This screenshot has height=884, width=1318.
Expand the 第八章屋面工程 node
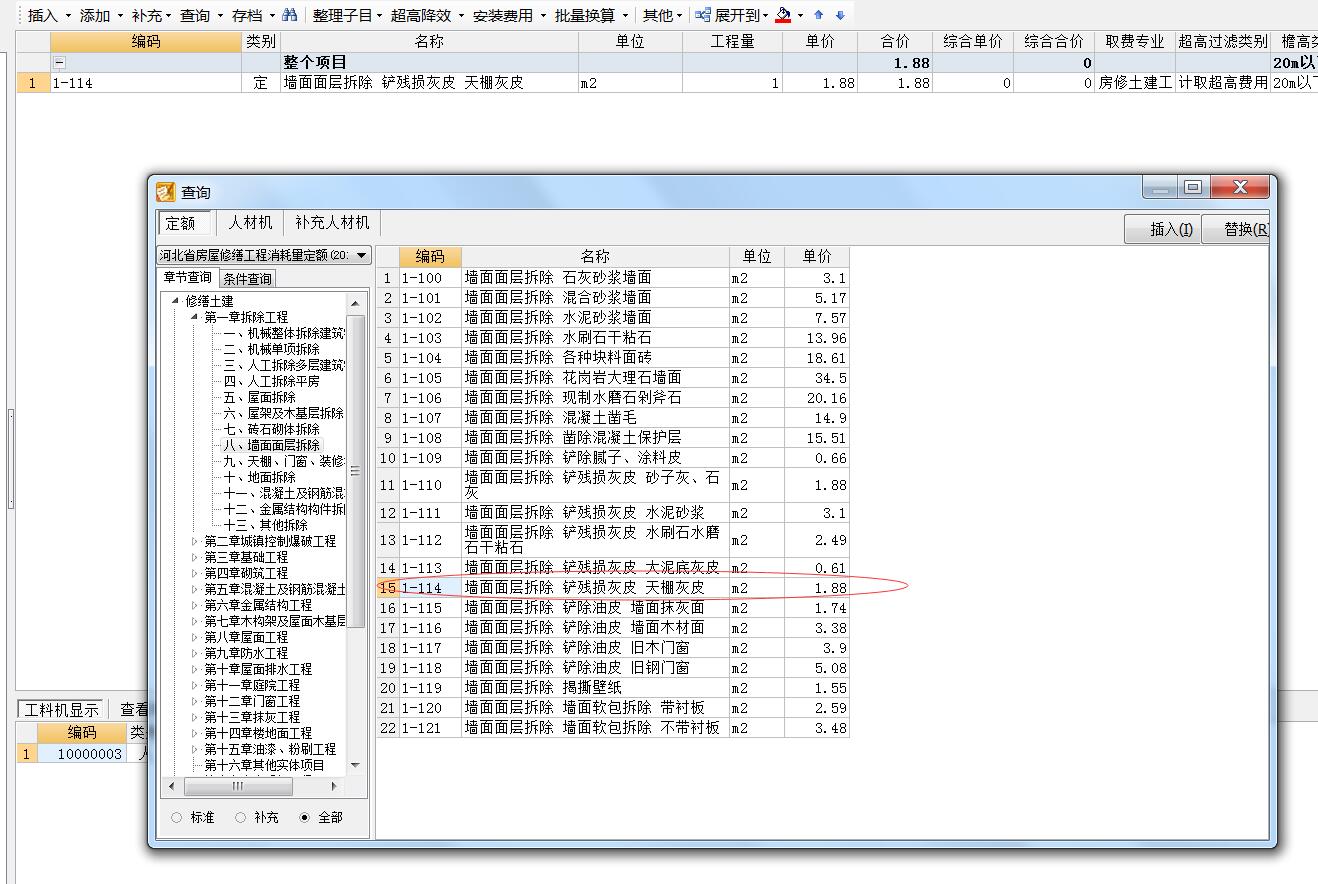195,637
